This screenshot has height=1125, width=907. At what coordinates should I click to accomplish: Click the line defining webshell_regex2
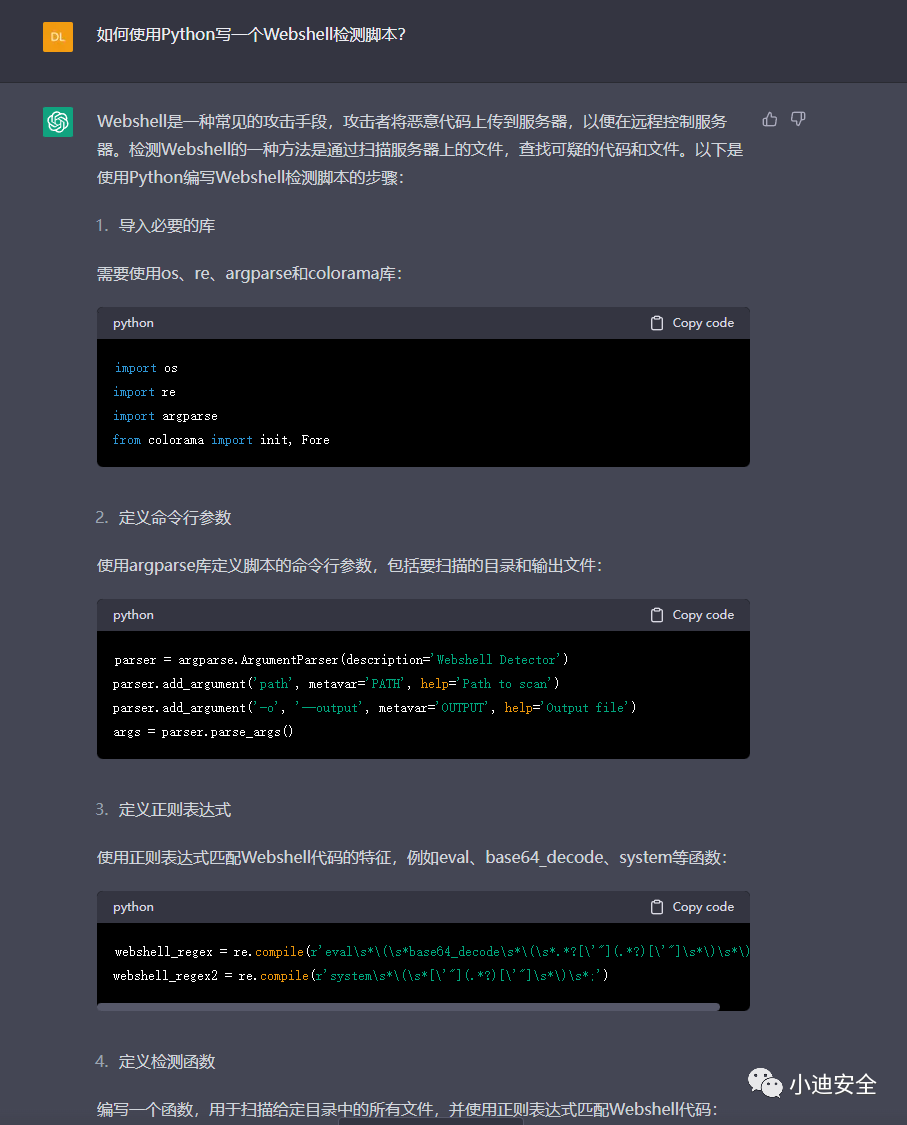[360, 976]
